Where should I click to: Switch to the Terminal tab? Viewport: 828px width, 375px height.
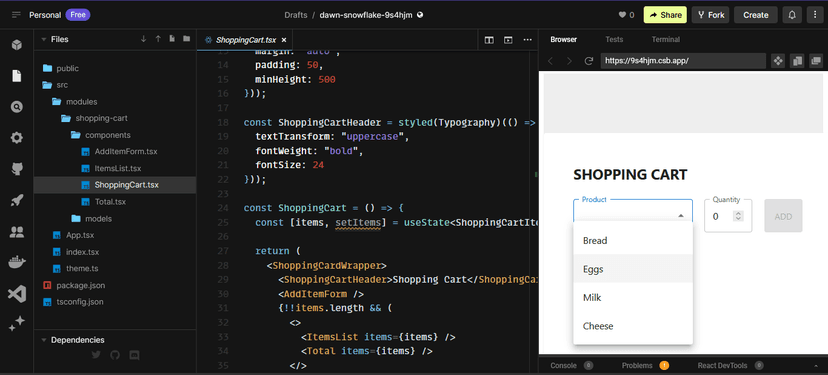(665, 39)
